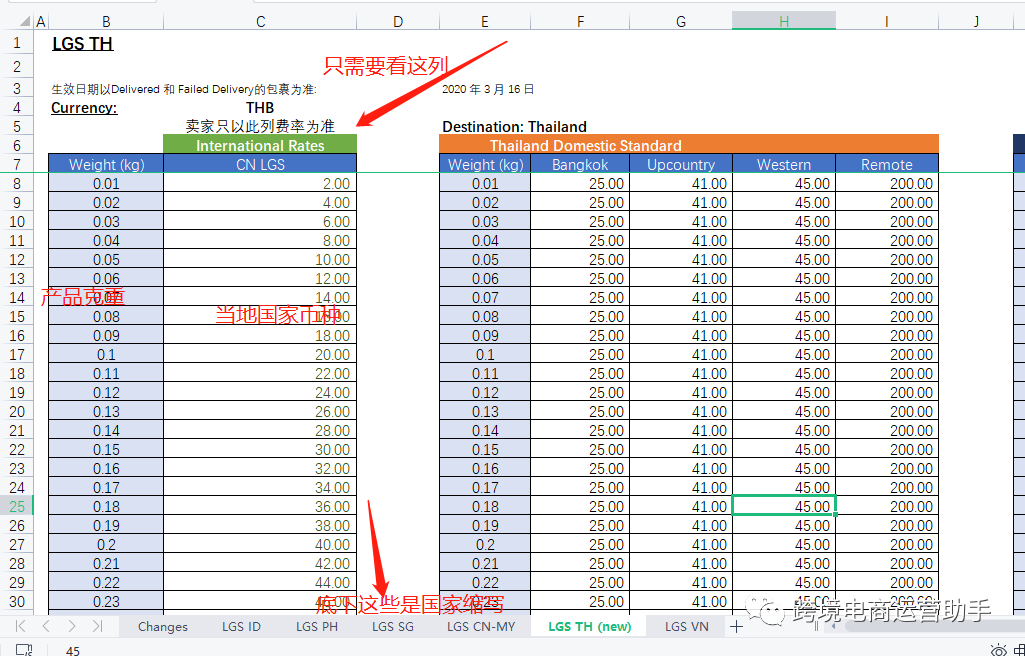Switch to the LGS PH sheet

point(316,627)
